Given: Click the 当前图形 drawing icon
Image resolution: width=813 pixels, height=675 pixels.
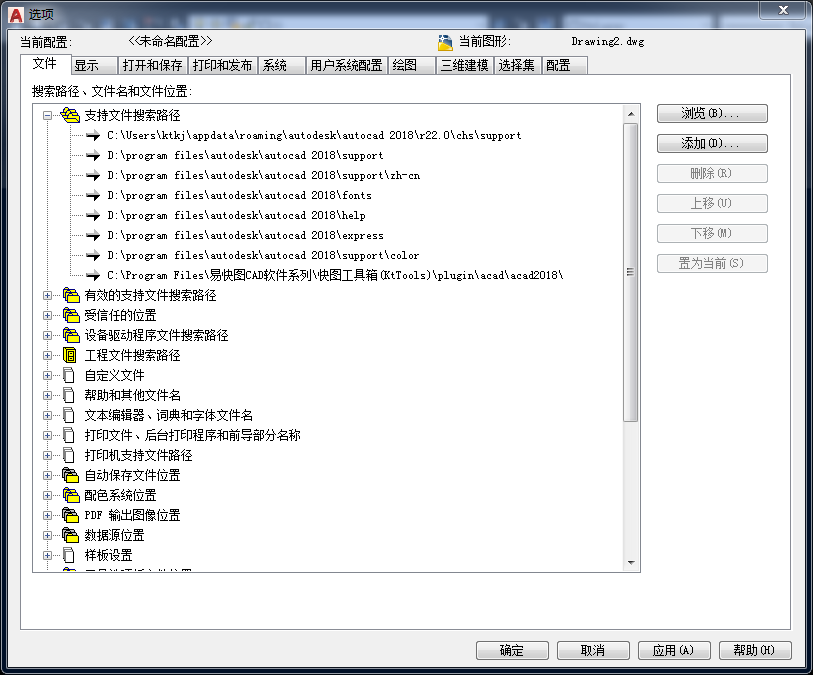Looking at the screenshot, I should pyautogui.click(x=445, y=42).
